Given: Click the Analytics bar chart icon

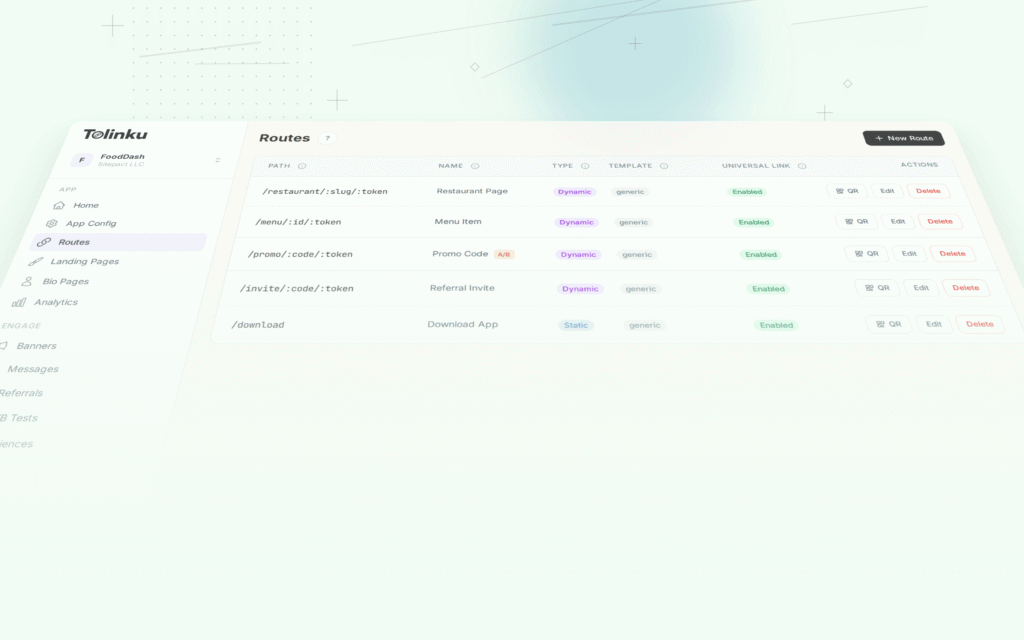Looking at the screenshot, I should point(19,302).
